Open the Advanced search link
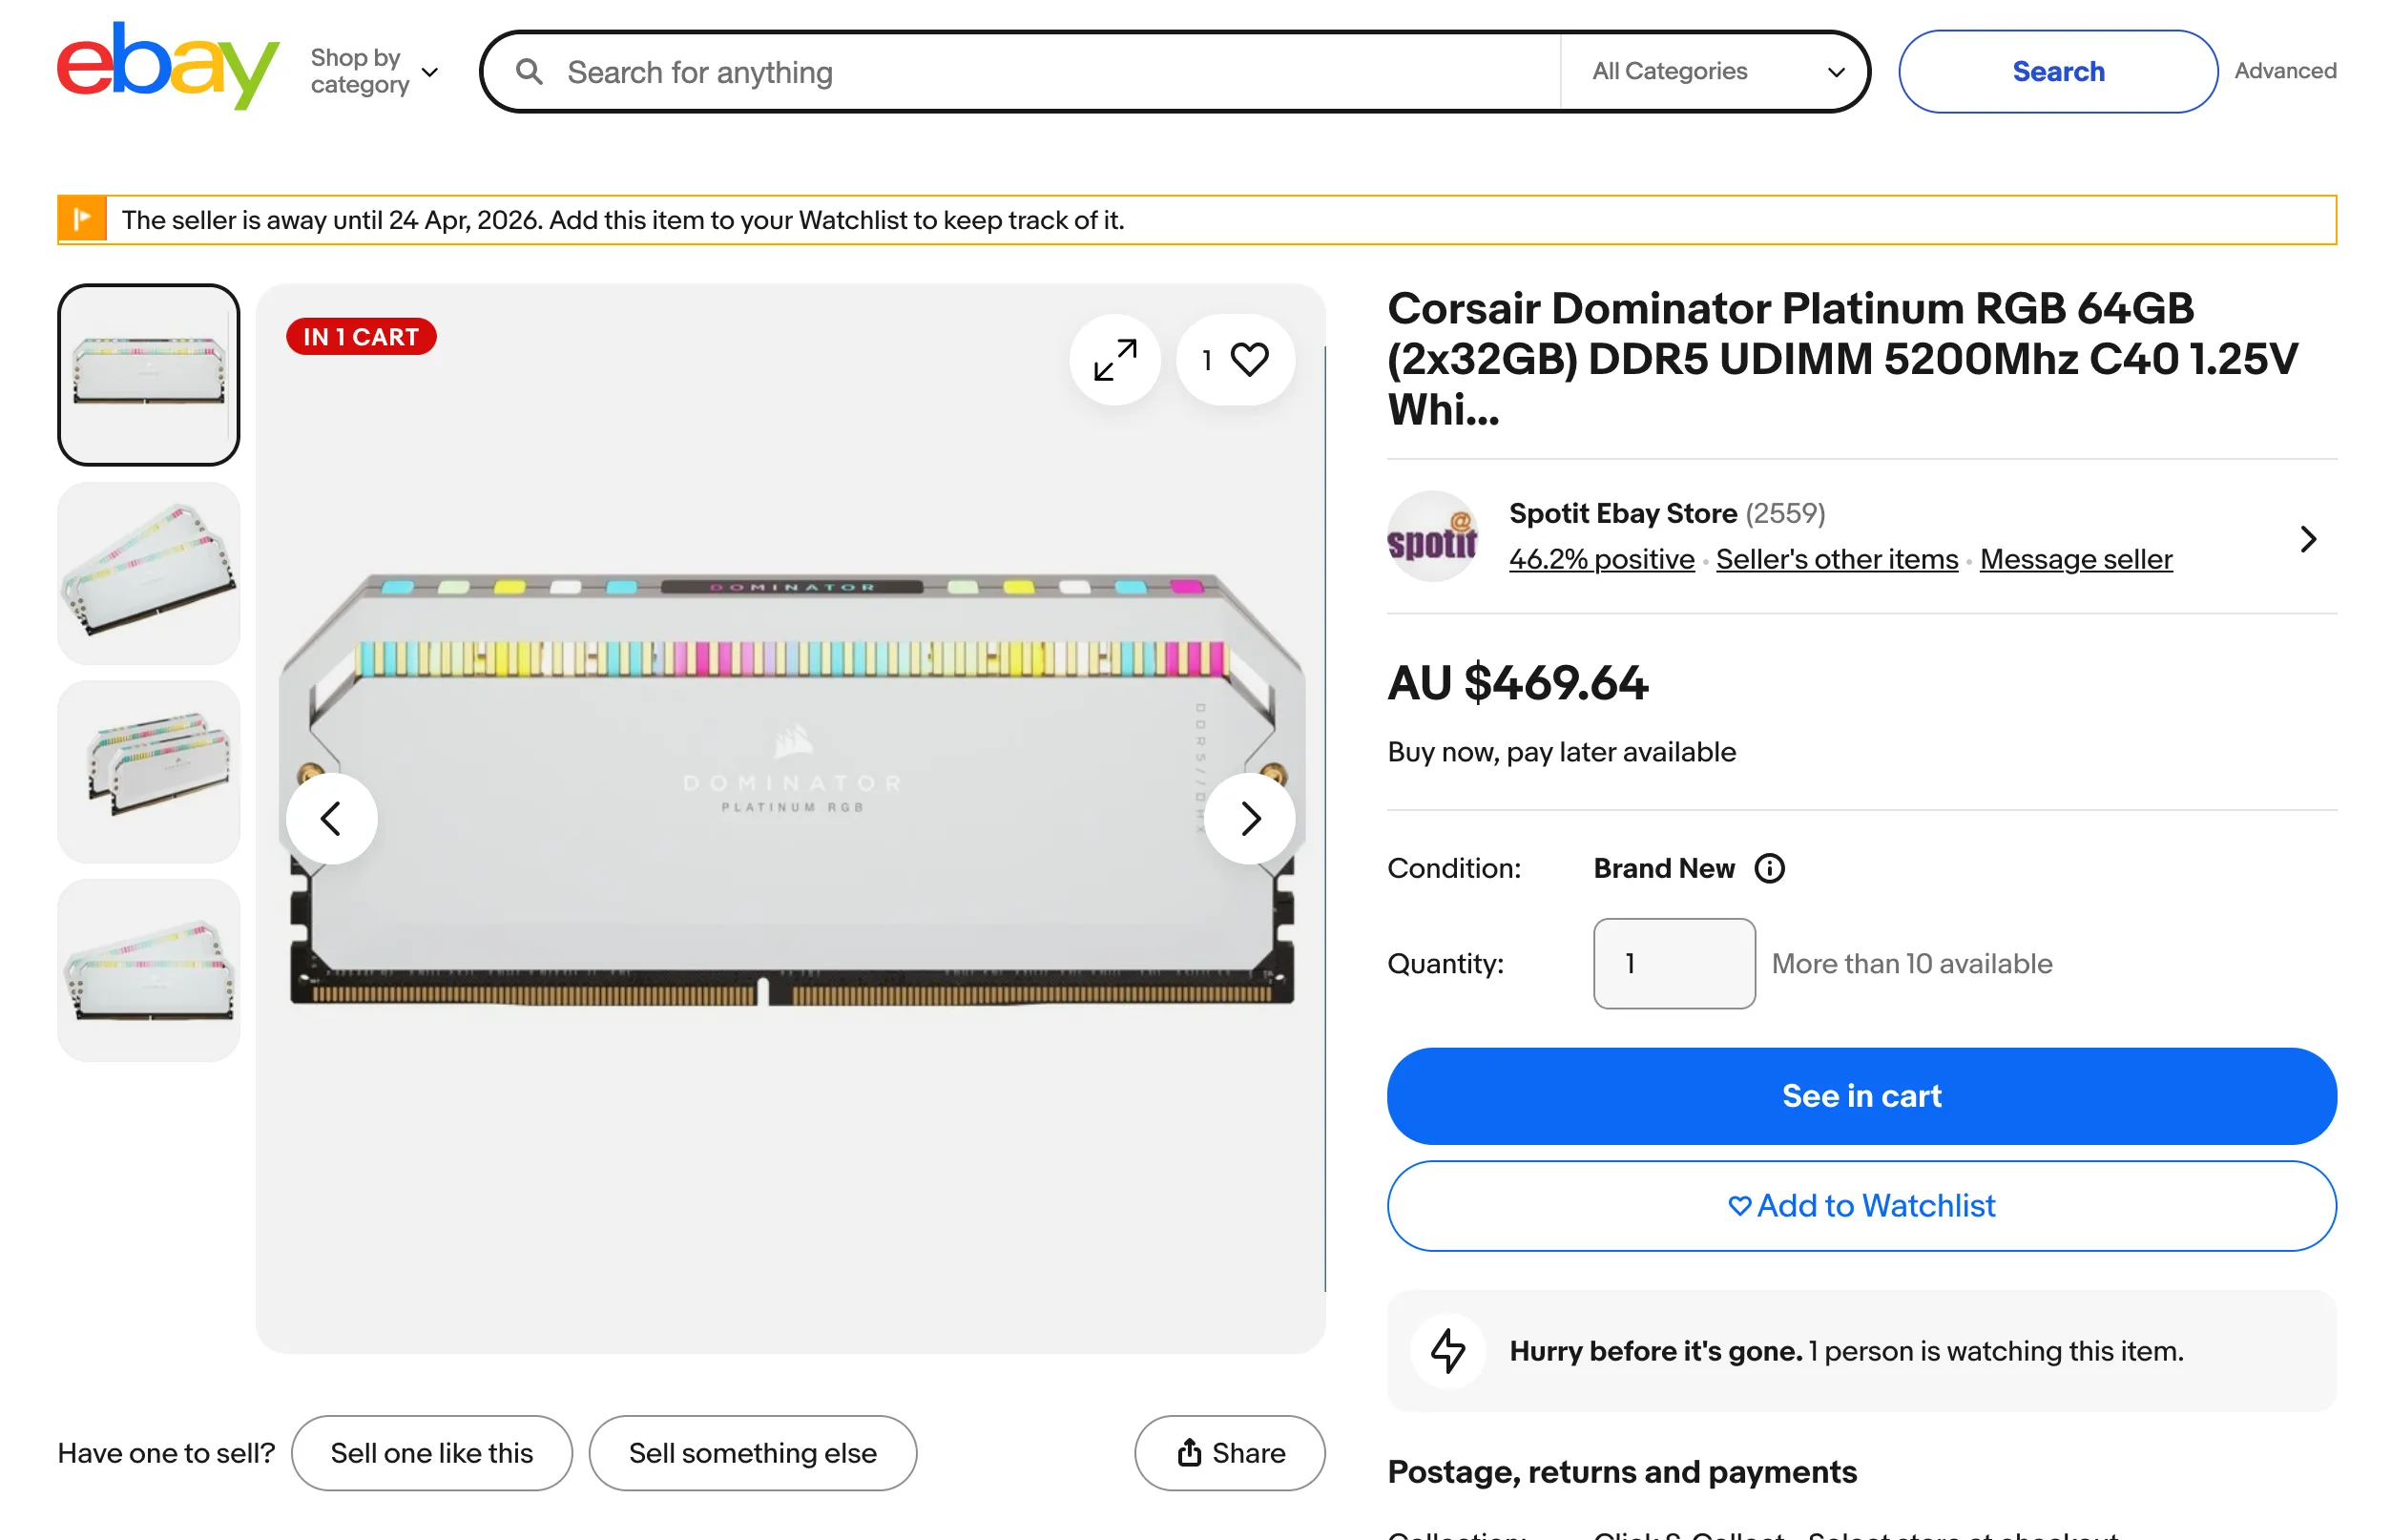The image size is (2391, 1540). coord(2284,71)
